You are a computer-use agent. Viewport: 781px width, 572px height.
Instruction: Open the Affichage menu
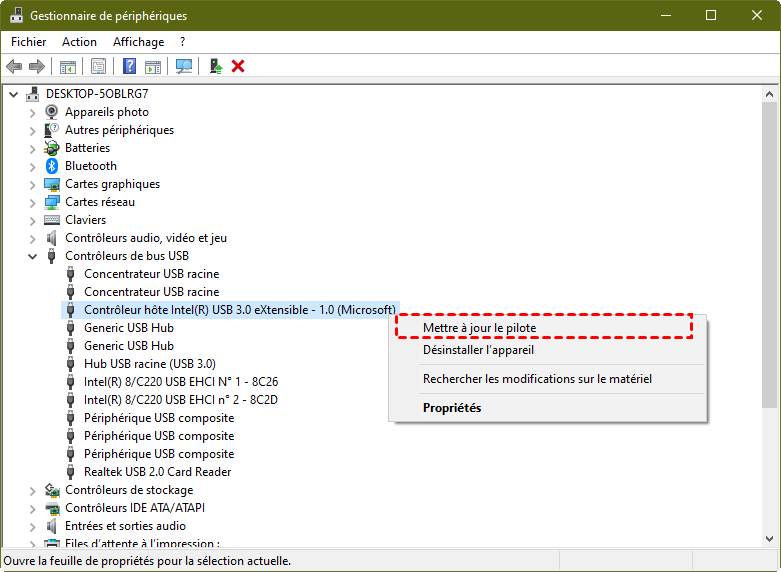(138, 42)
